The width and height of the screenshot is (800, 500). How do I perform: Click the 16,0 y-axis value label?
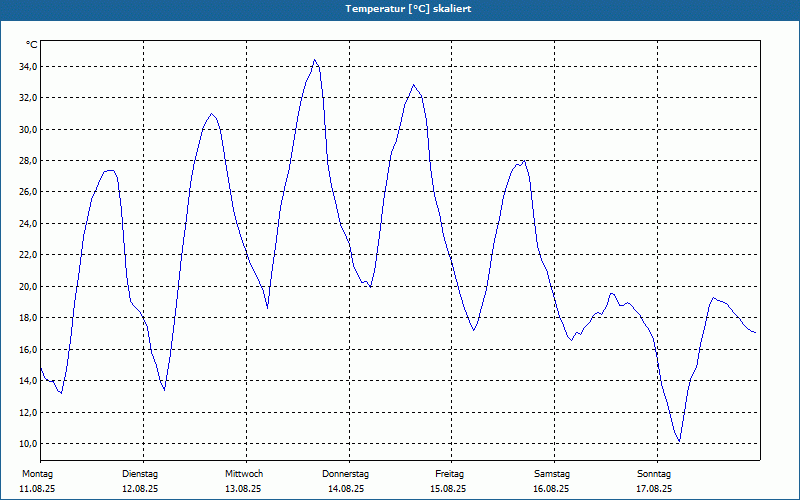(26, 349)
